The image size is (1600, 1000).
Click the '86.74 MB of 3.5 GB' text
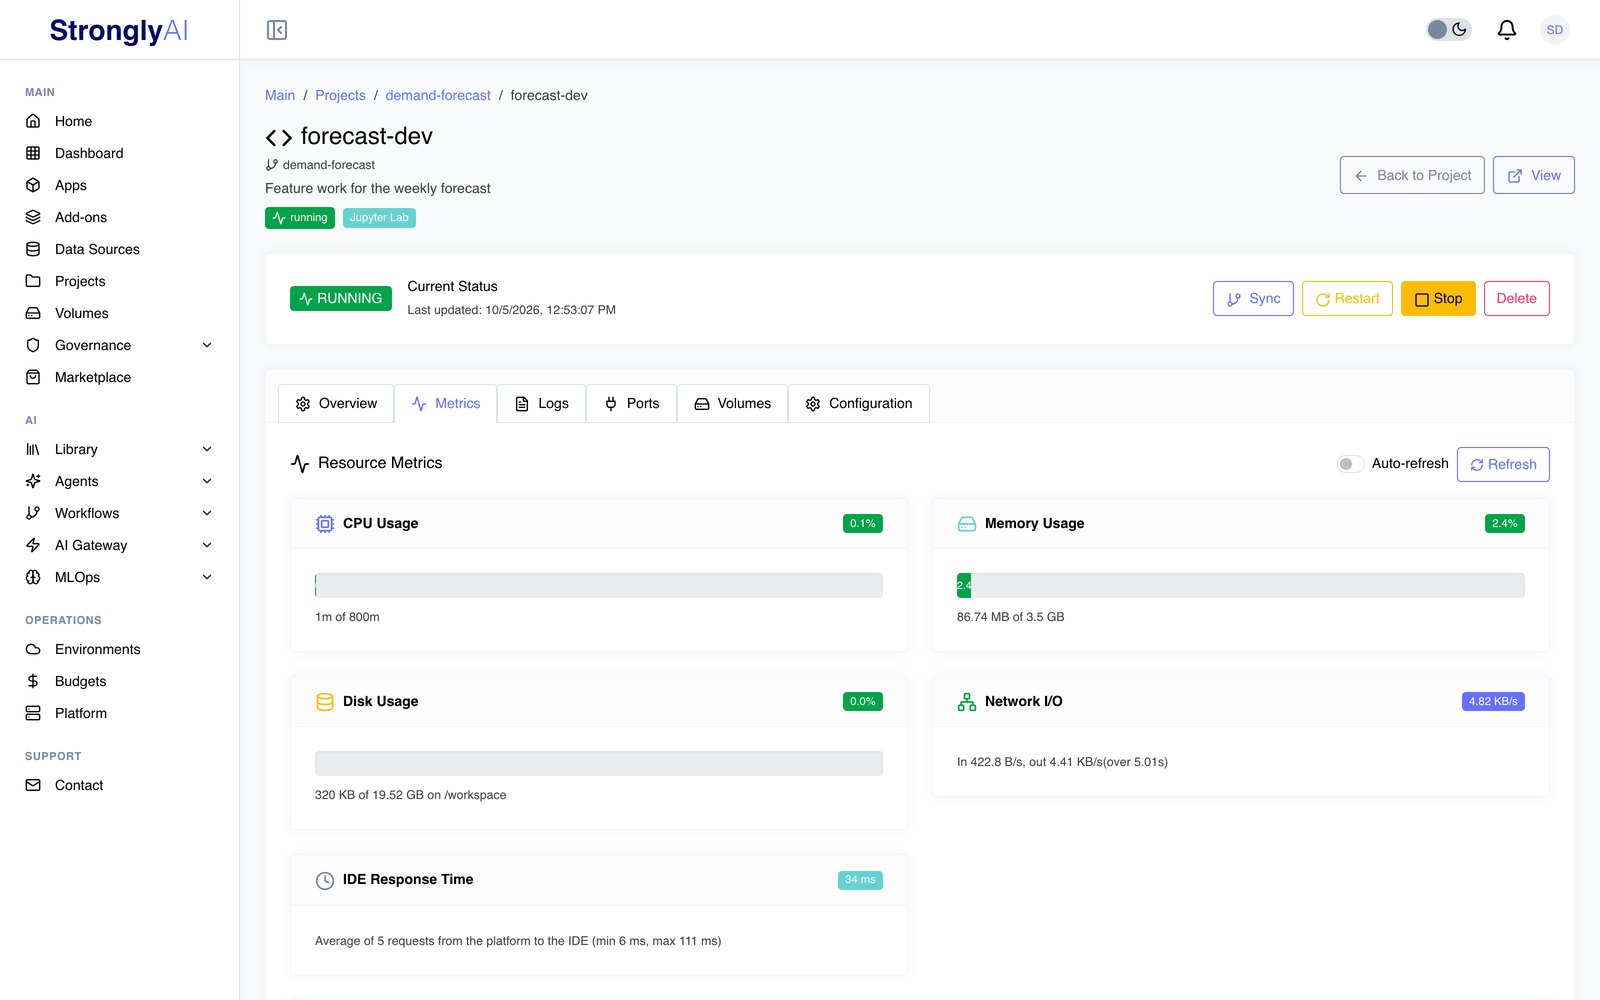(x=1010, y=617)
